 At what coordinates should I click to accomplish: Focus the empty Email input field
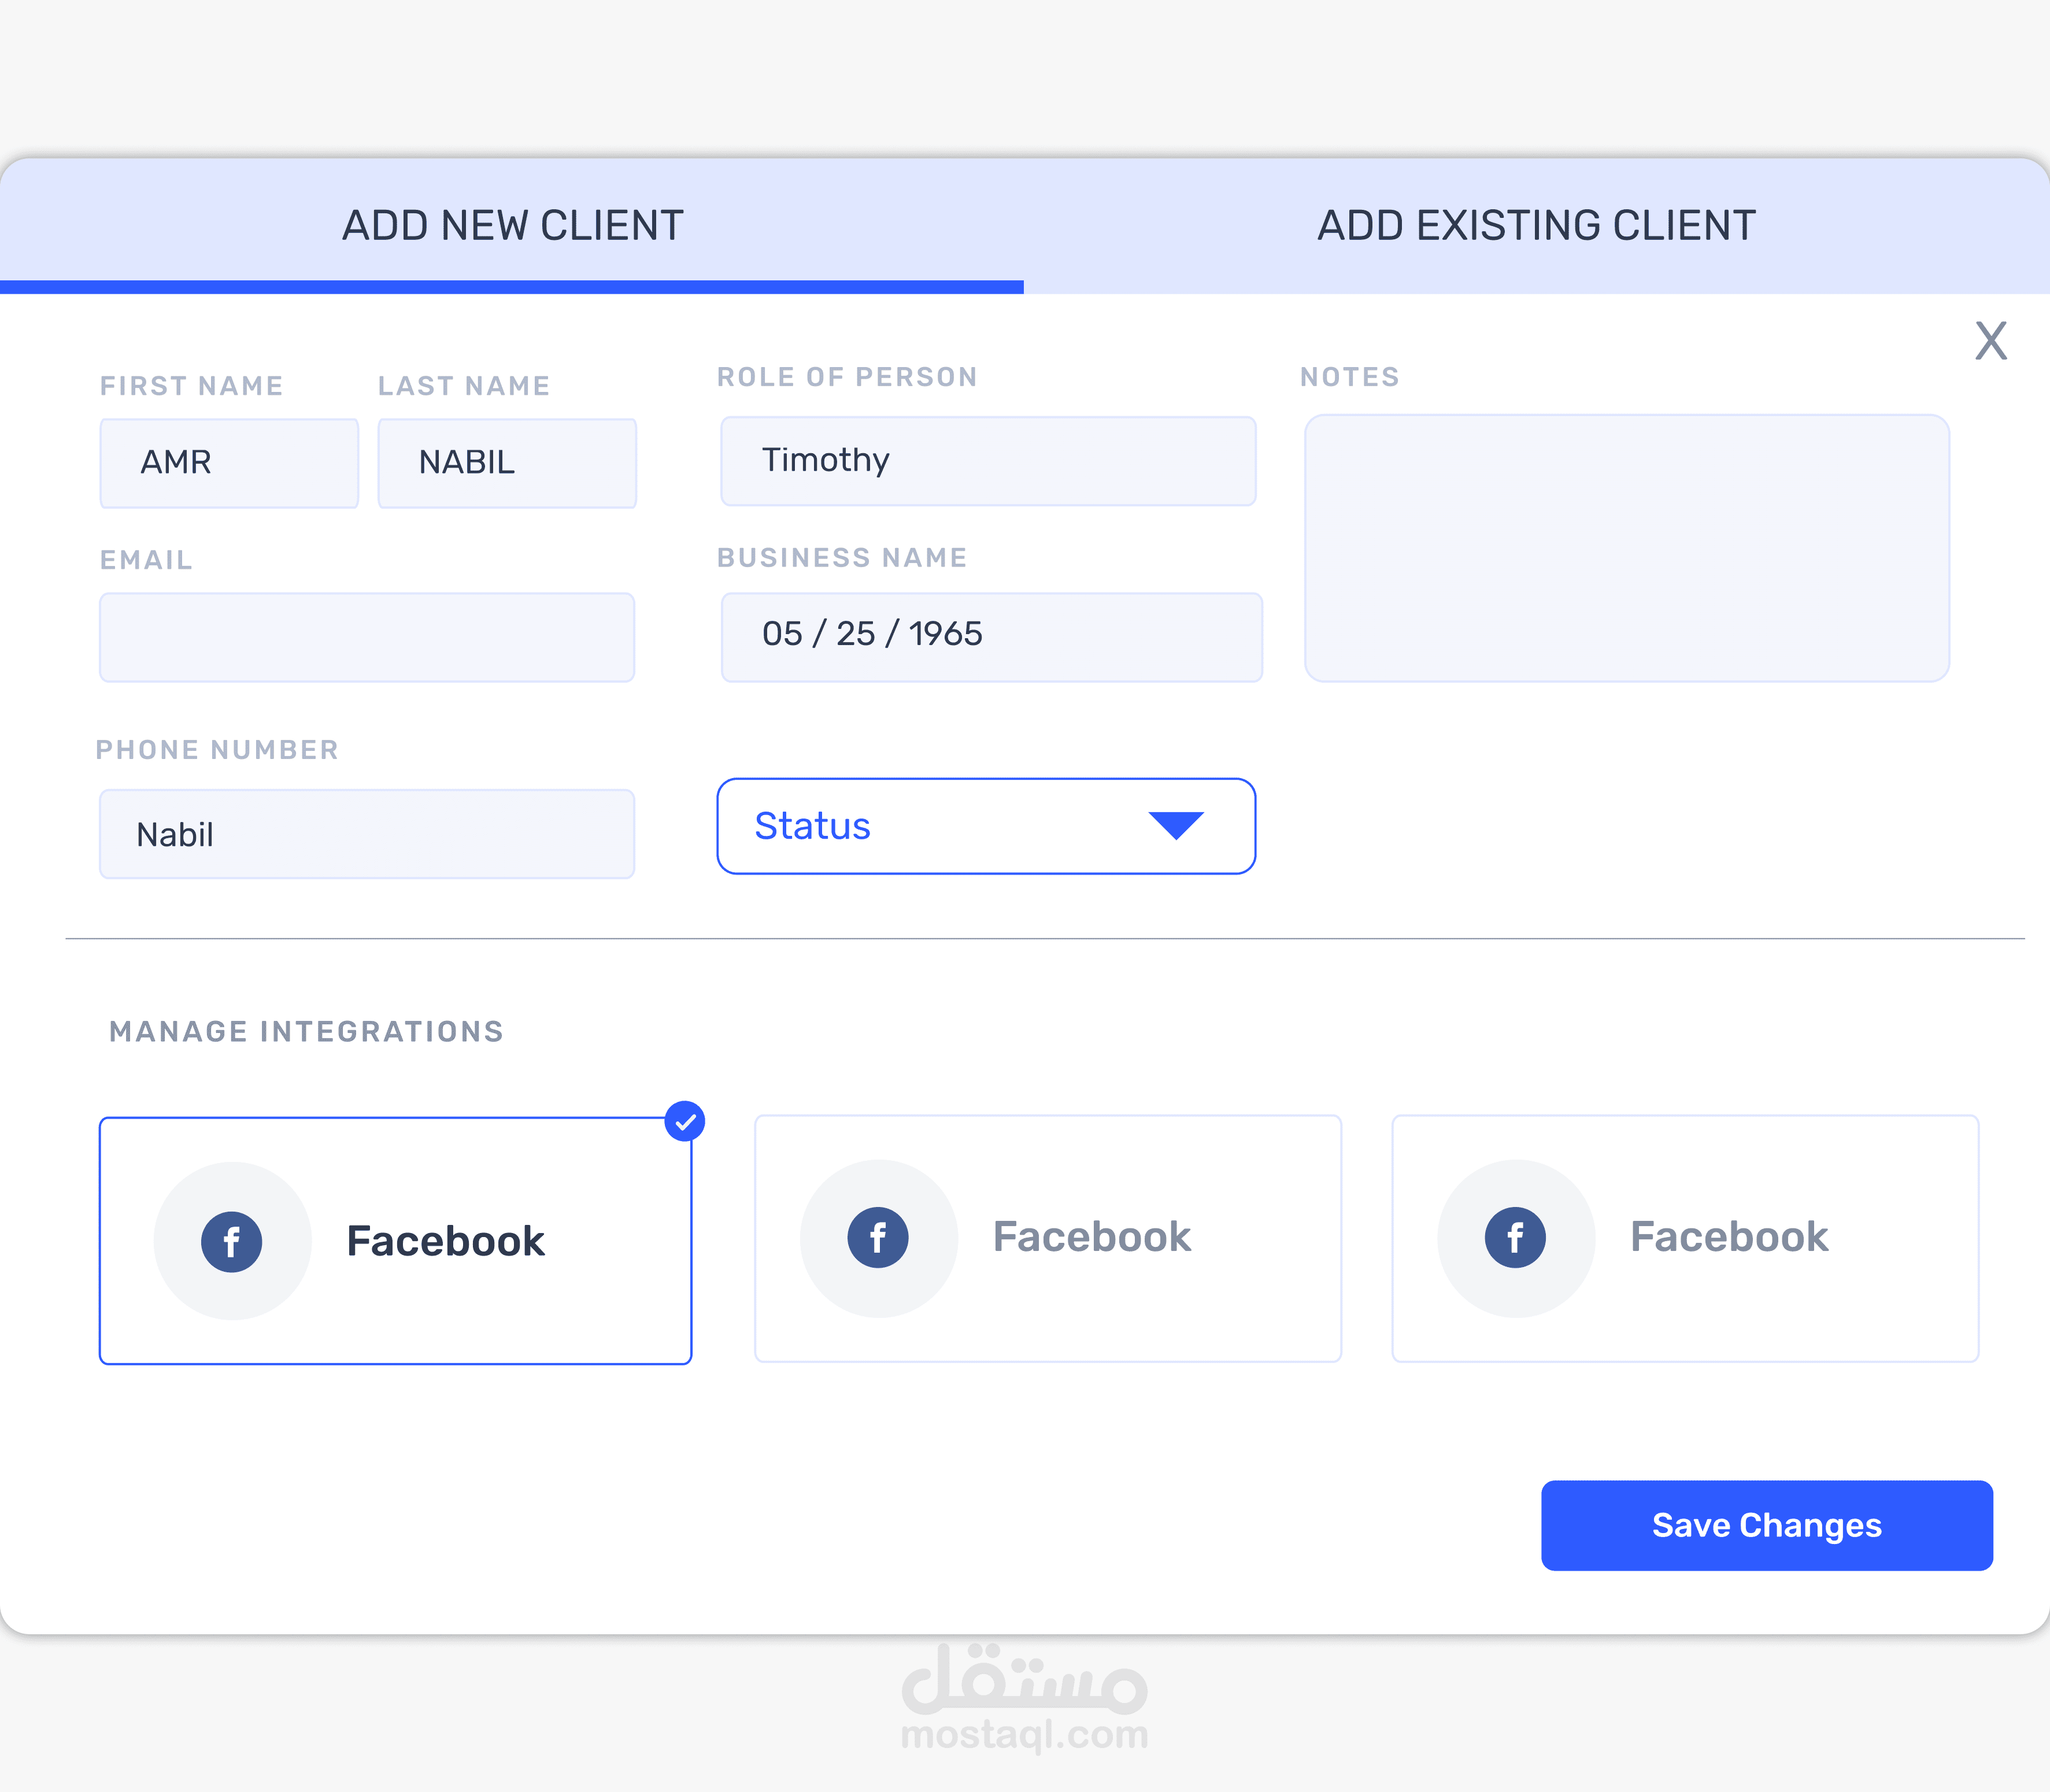367,637
